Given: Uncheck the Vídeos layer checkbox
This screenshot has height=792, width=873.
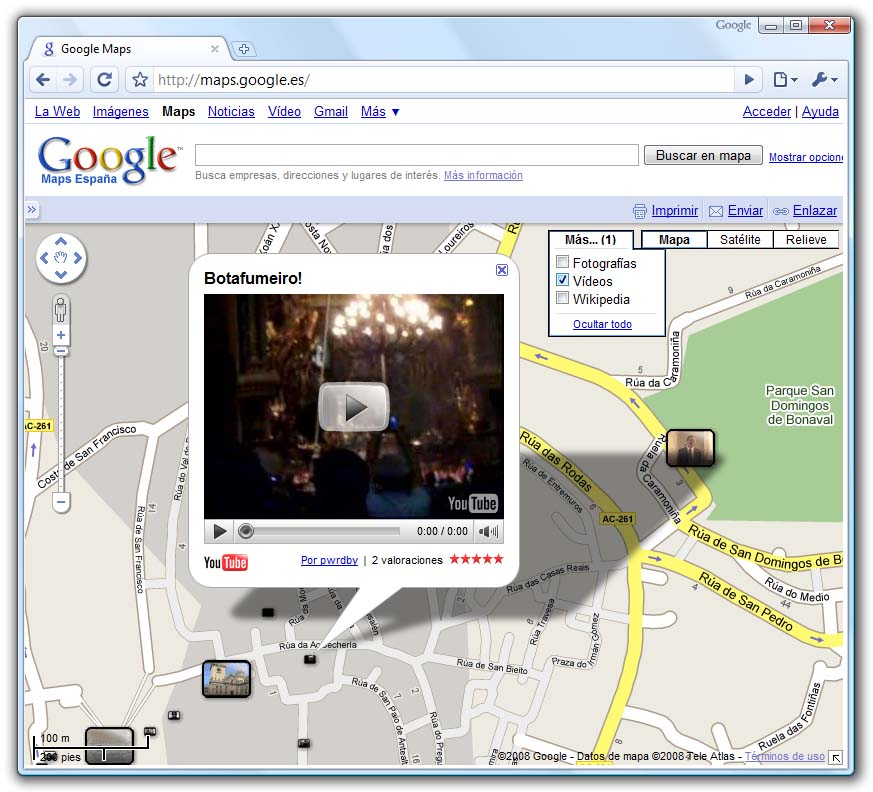Looking at the screenshot, I should pyautogui.click(x=563, y=280).
